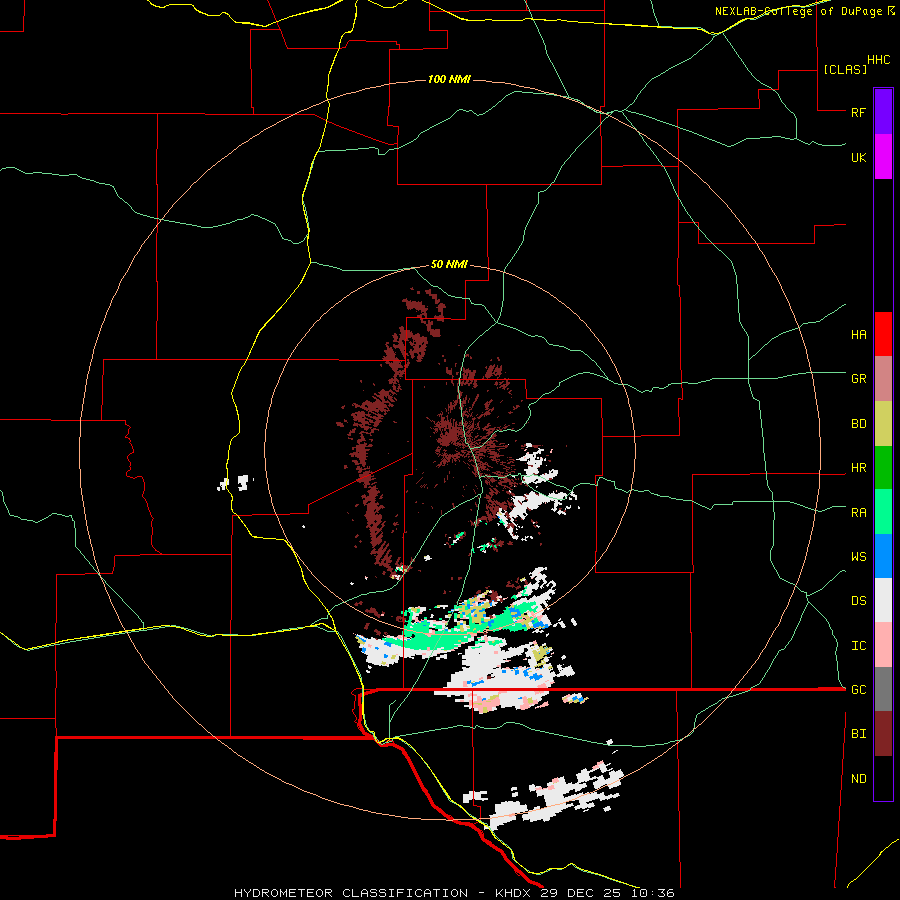Screen dimensions: 900x900
Task: Click the white DS dry snow swatch
Action: pos(883,600)
